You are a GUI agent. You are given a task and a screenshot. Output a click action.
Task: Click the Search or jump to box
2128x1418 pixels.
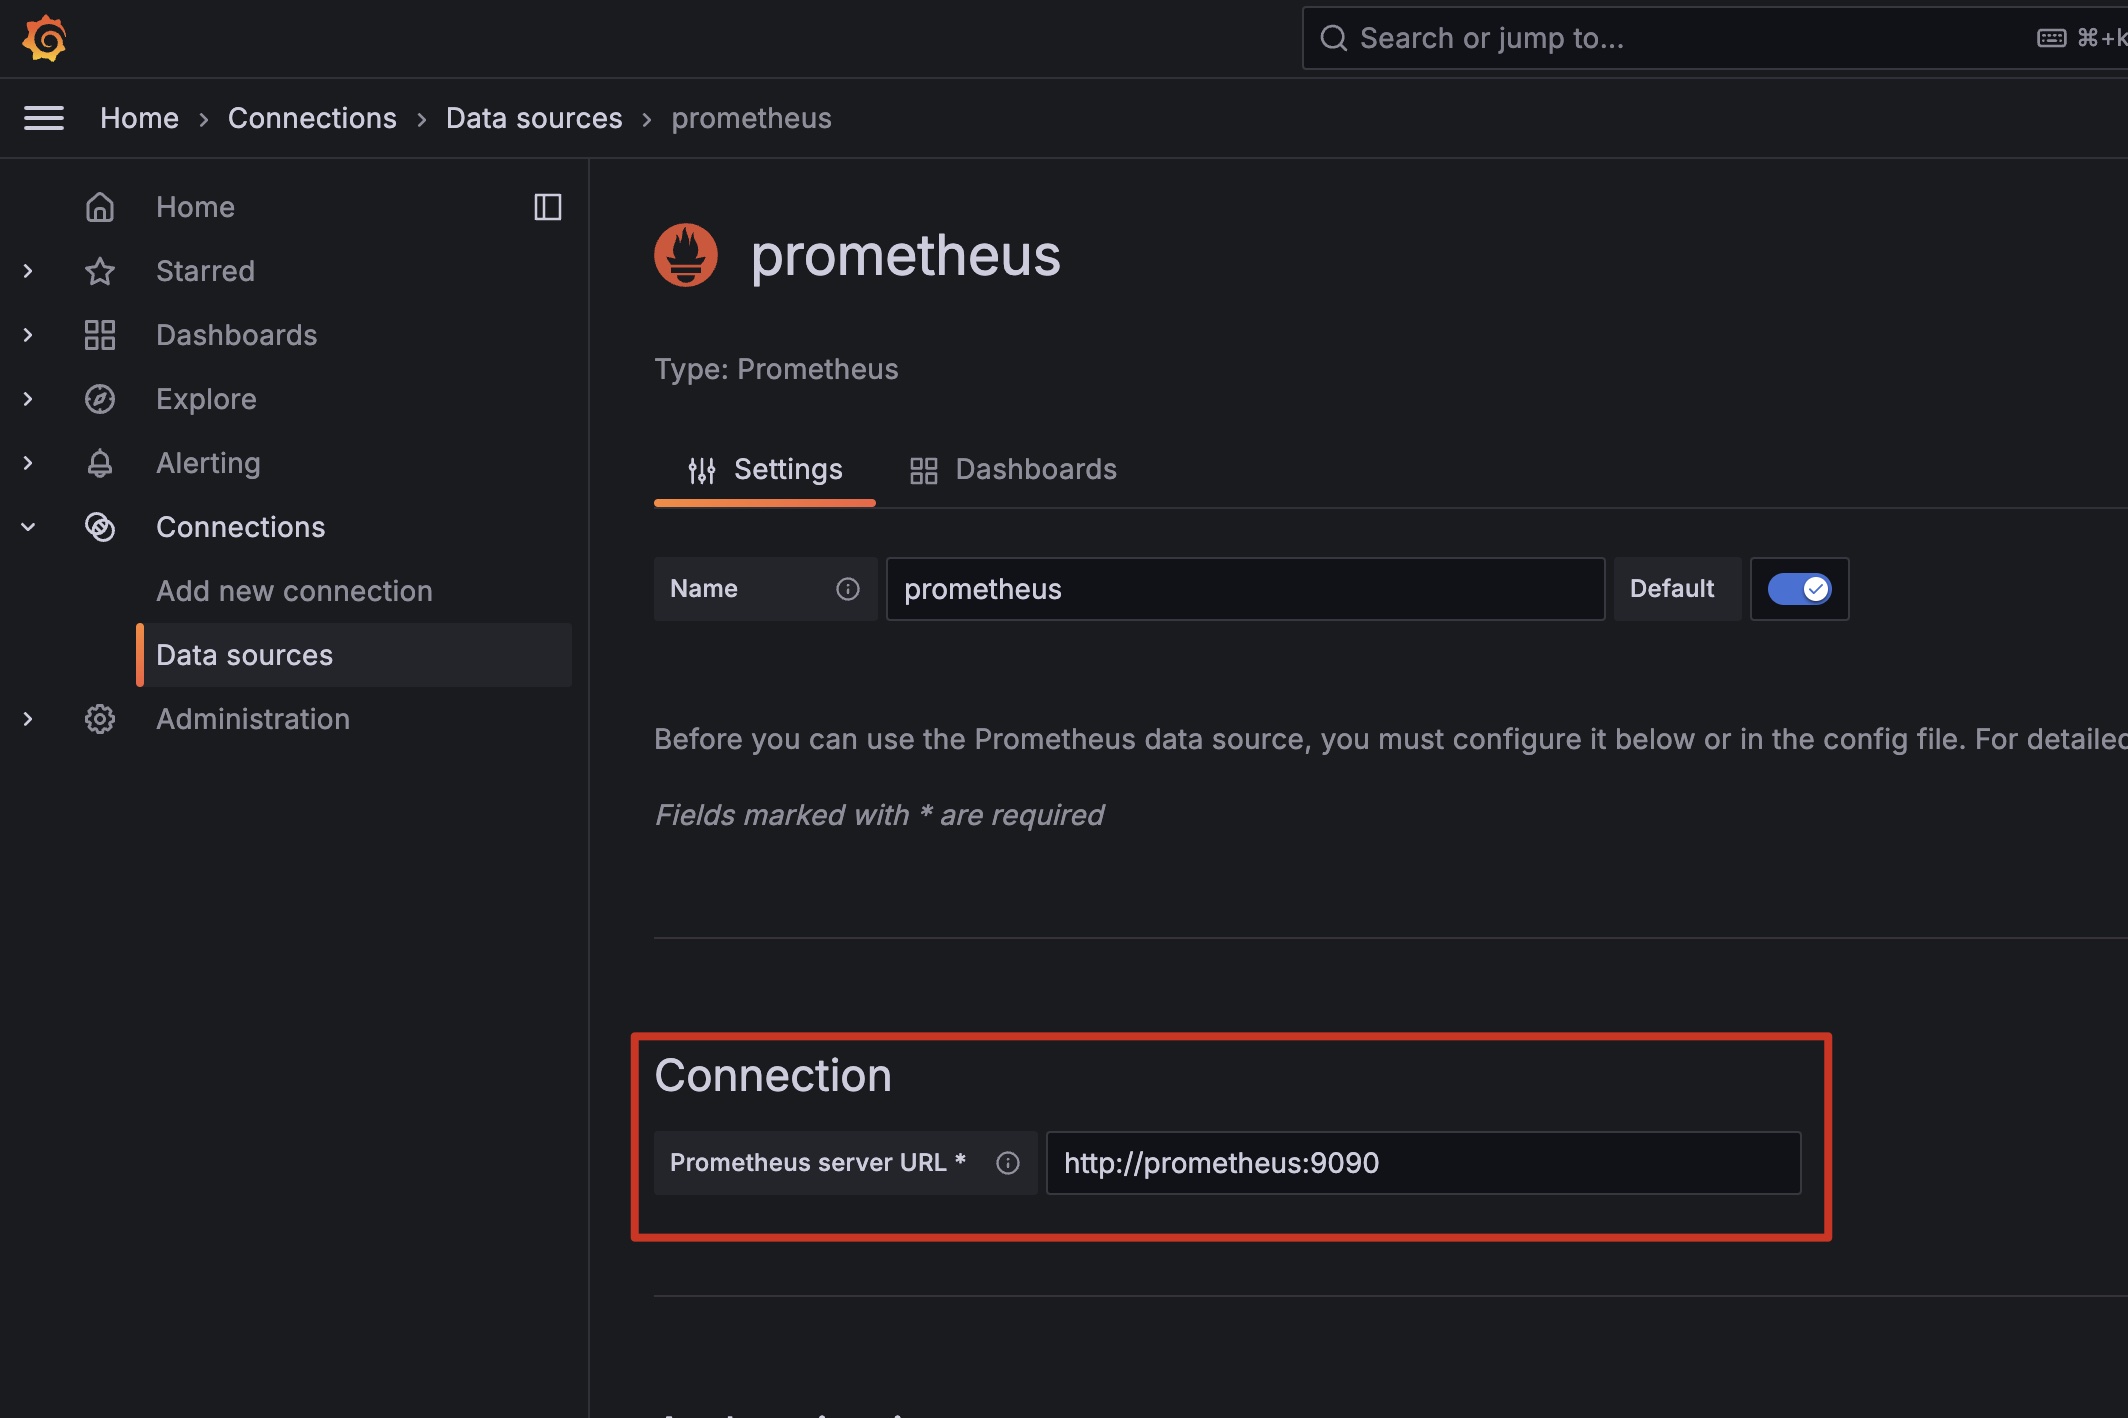coord(1714,38)
